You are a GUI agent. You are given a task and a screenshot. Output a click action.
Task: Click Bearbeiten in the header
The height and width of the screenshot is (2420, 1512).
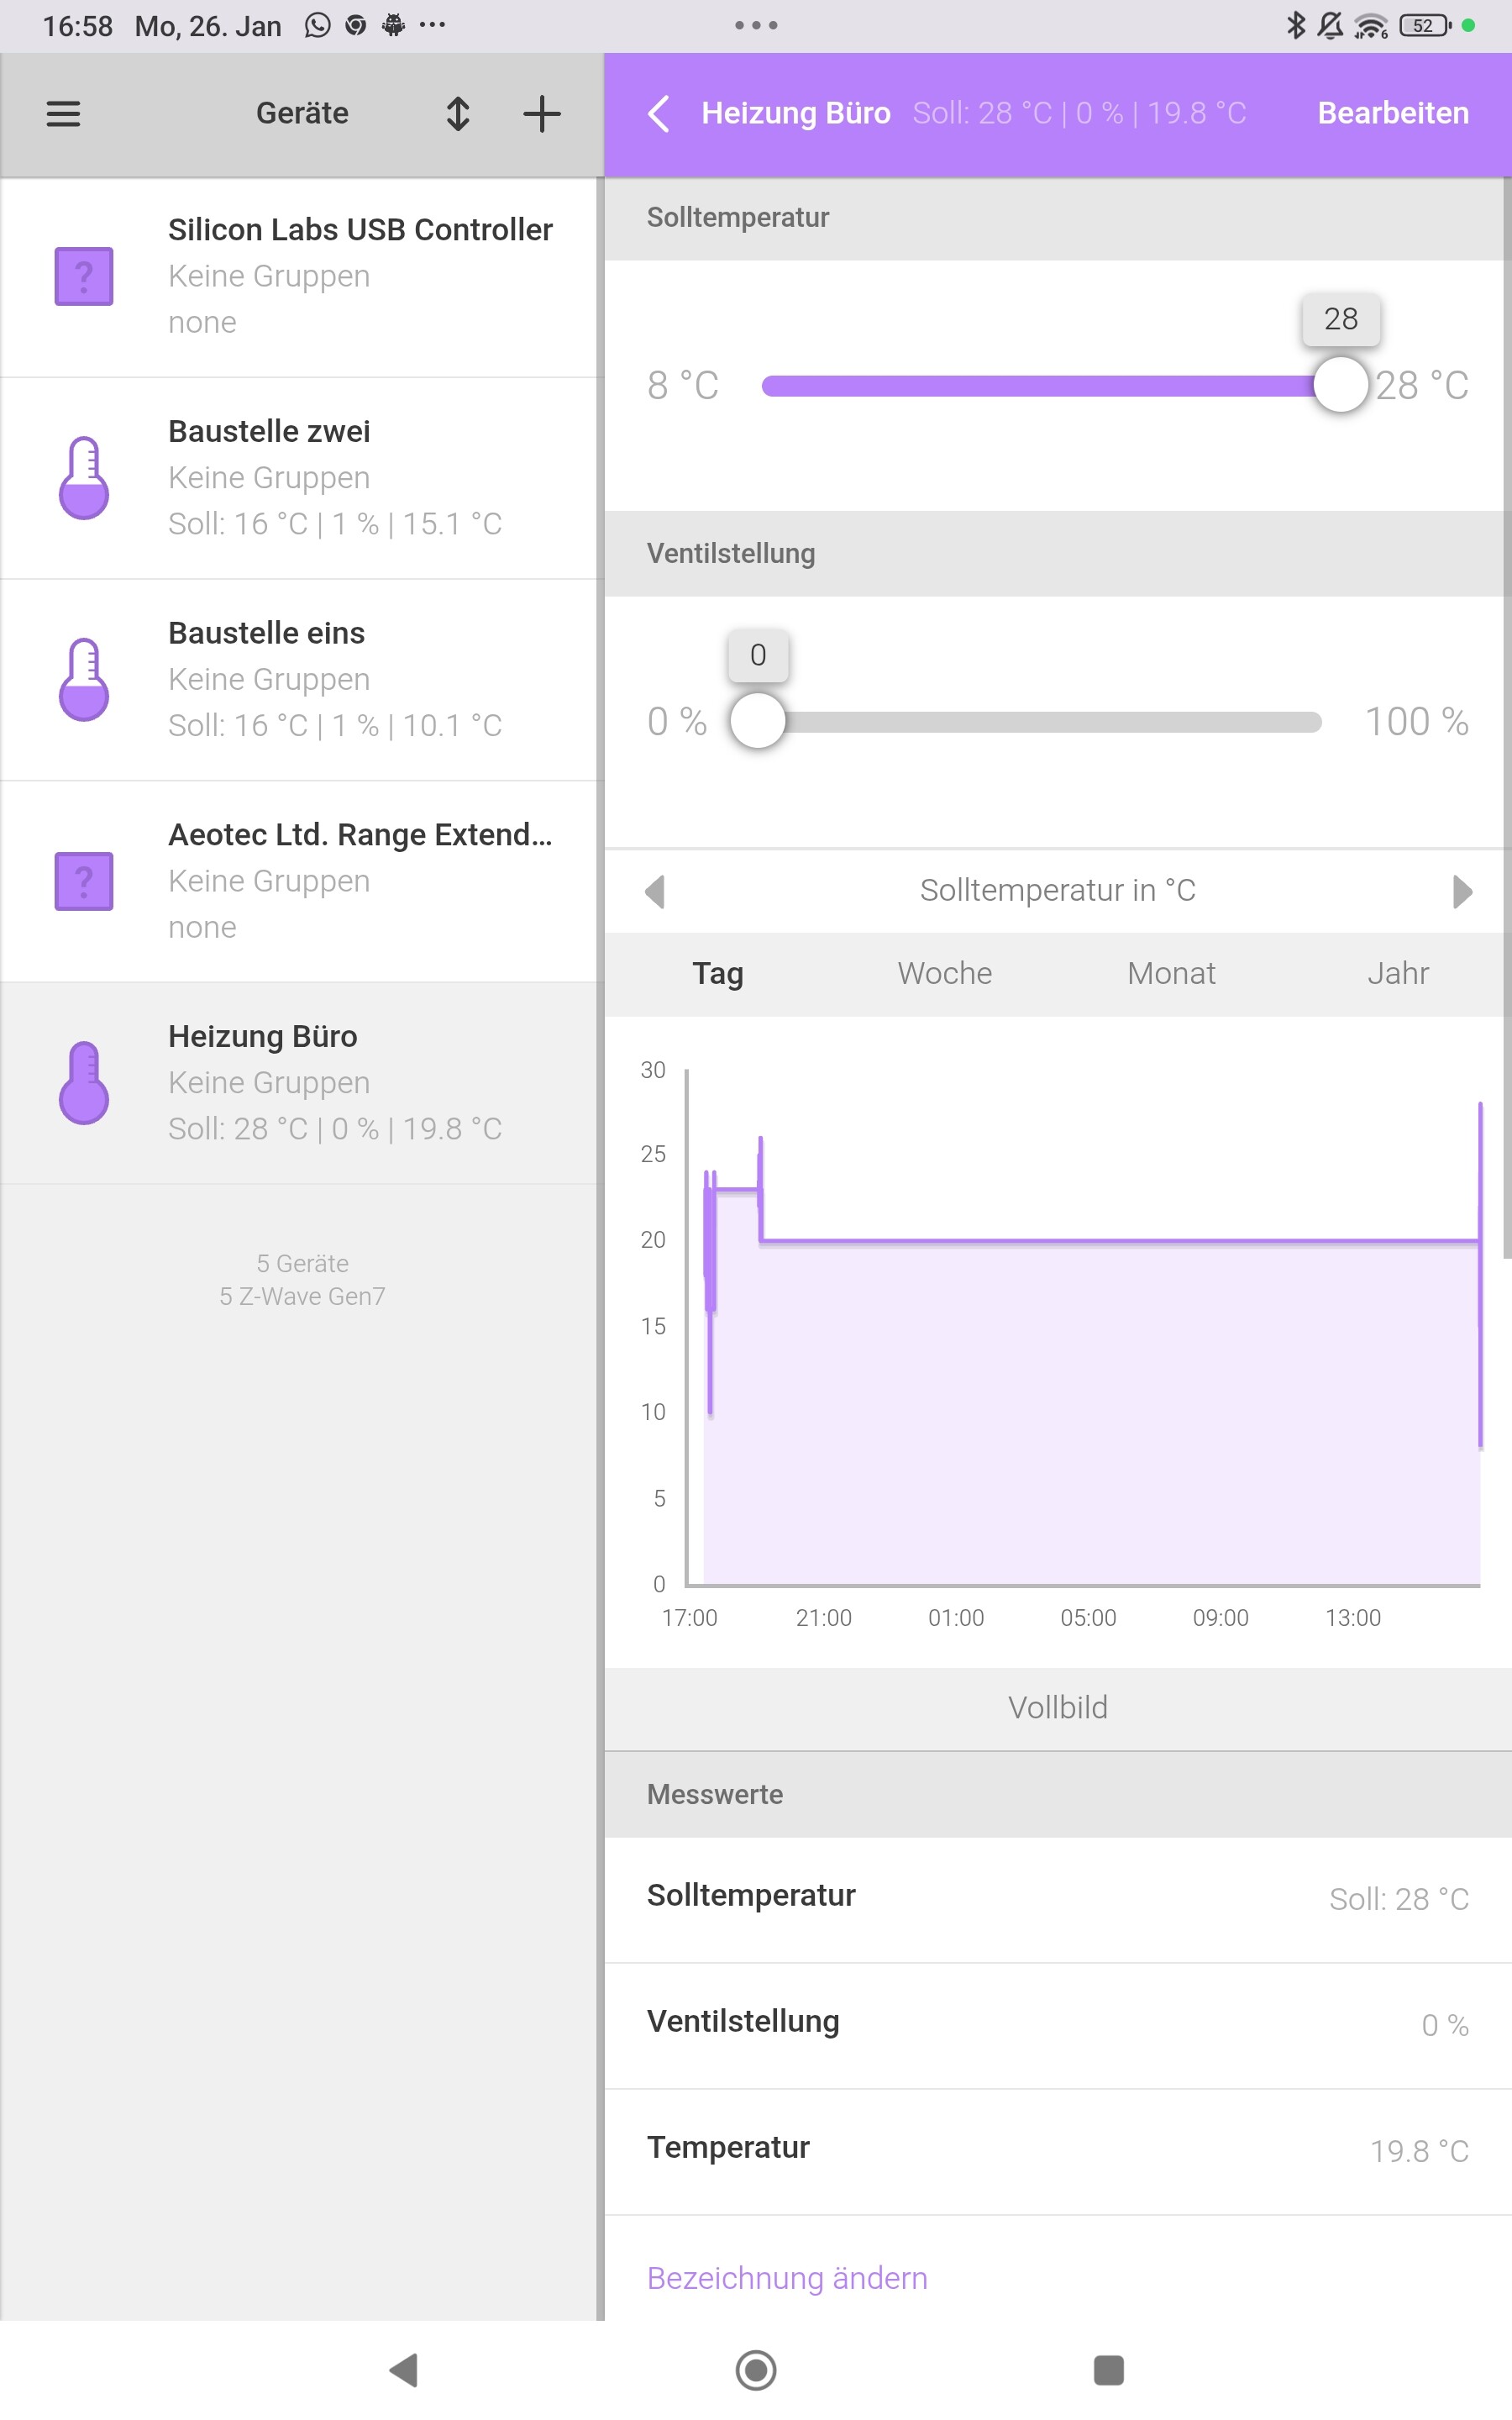point(1392,113)
